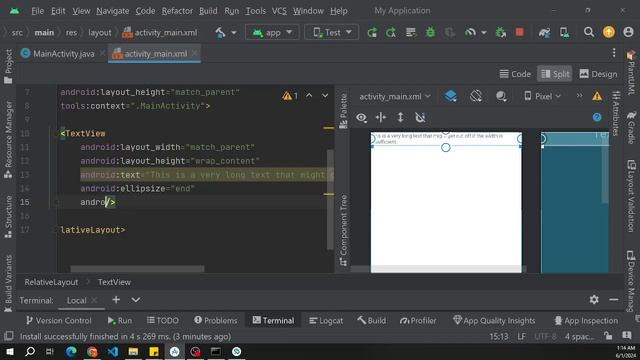640x360 pixels.
Task: Open the account profile icon
Action: click(x=628, y=32)
